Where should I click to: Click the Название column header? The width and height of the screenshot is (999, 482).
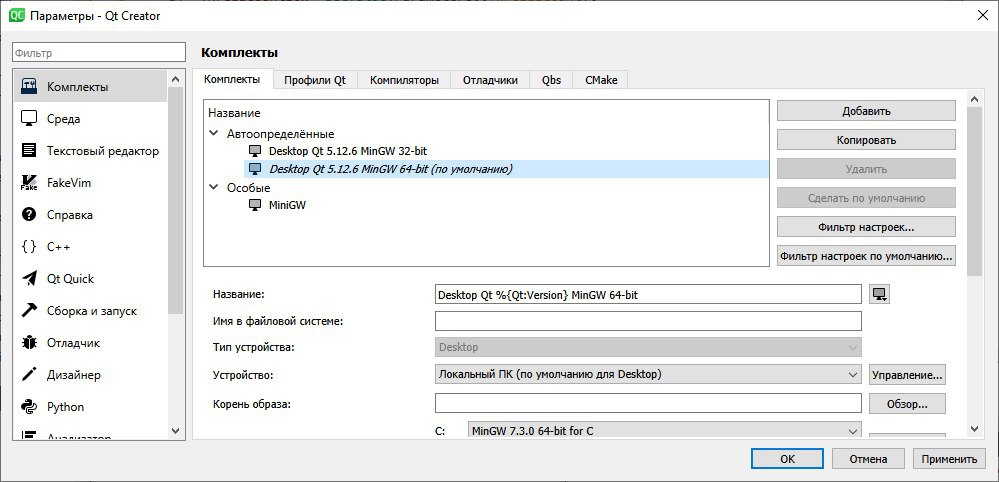point(234,113)
